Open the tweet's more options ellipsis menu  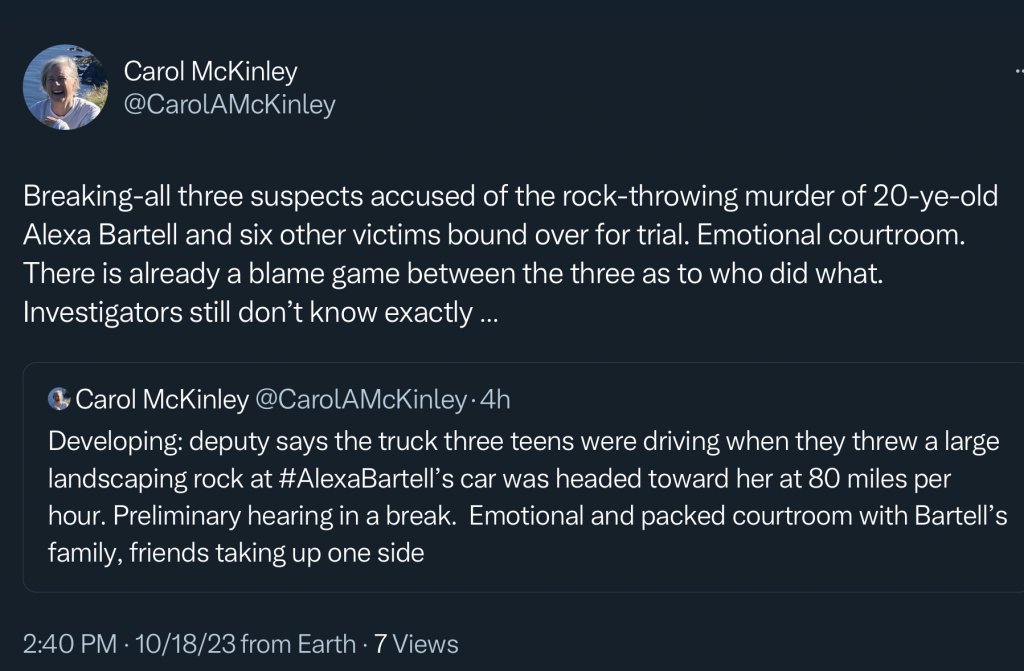tap(1017, 72)
